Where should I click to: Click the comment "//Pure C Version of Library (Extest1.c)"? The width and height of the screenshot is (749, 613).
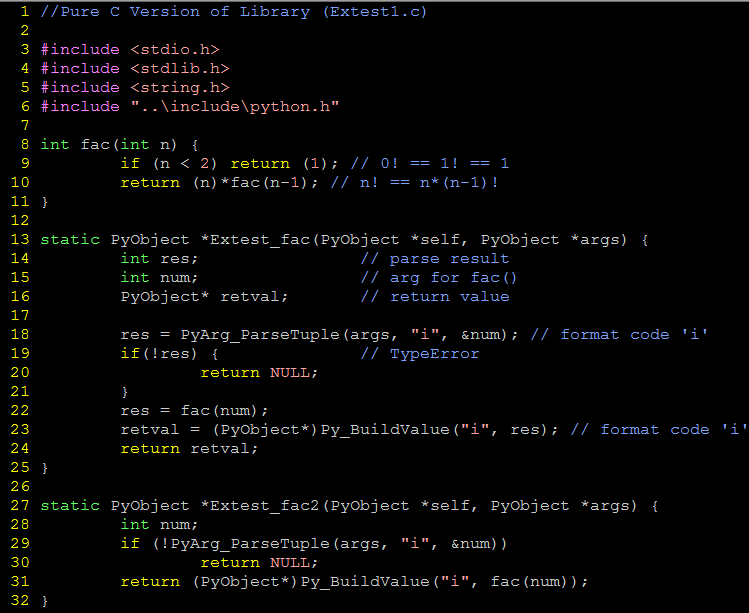pos(234,11)
